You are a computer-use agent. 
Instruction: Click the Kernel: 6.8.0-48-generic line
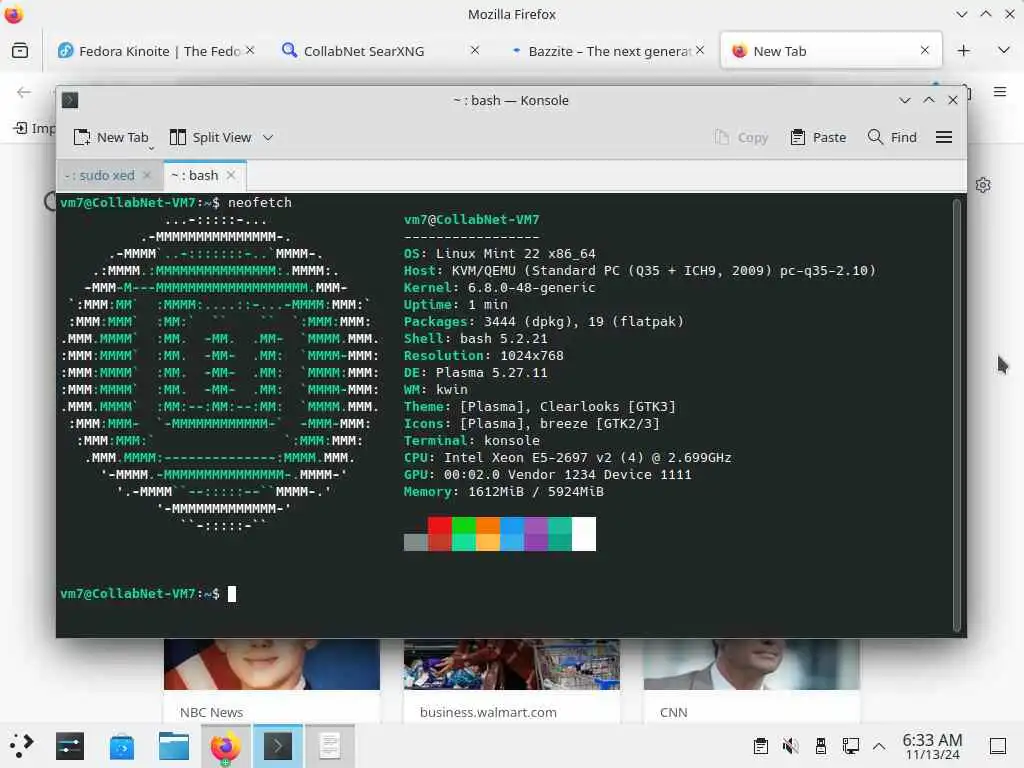tap(500, 287)
